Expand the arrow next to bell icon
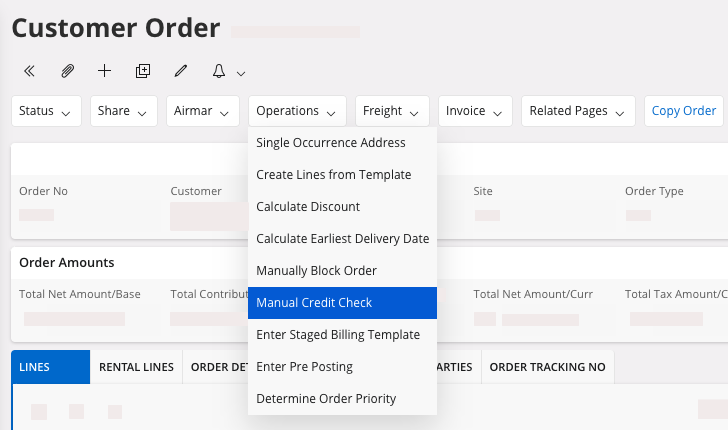Viewport: 728px width, 430px height. tap(241, 73)
